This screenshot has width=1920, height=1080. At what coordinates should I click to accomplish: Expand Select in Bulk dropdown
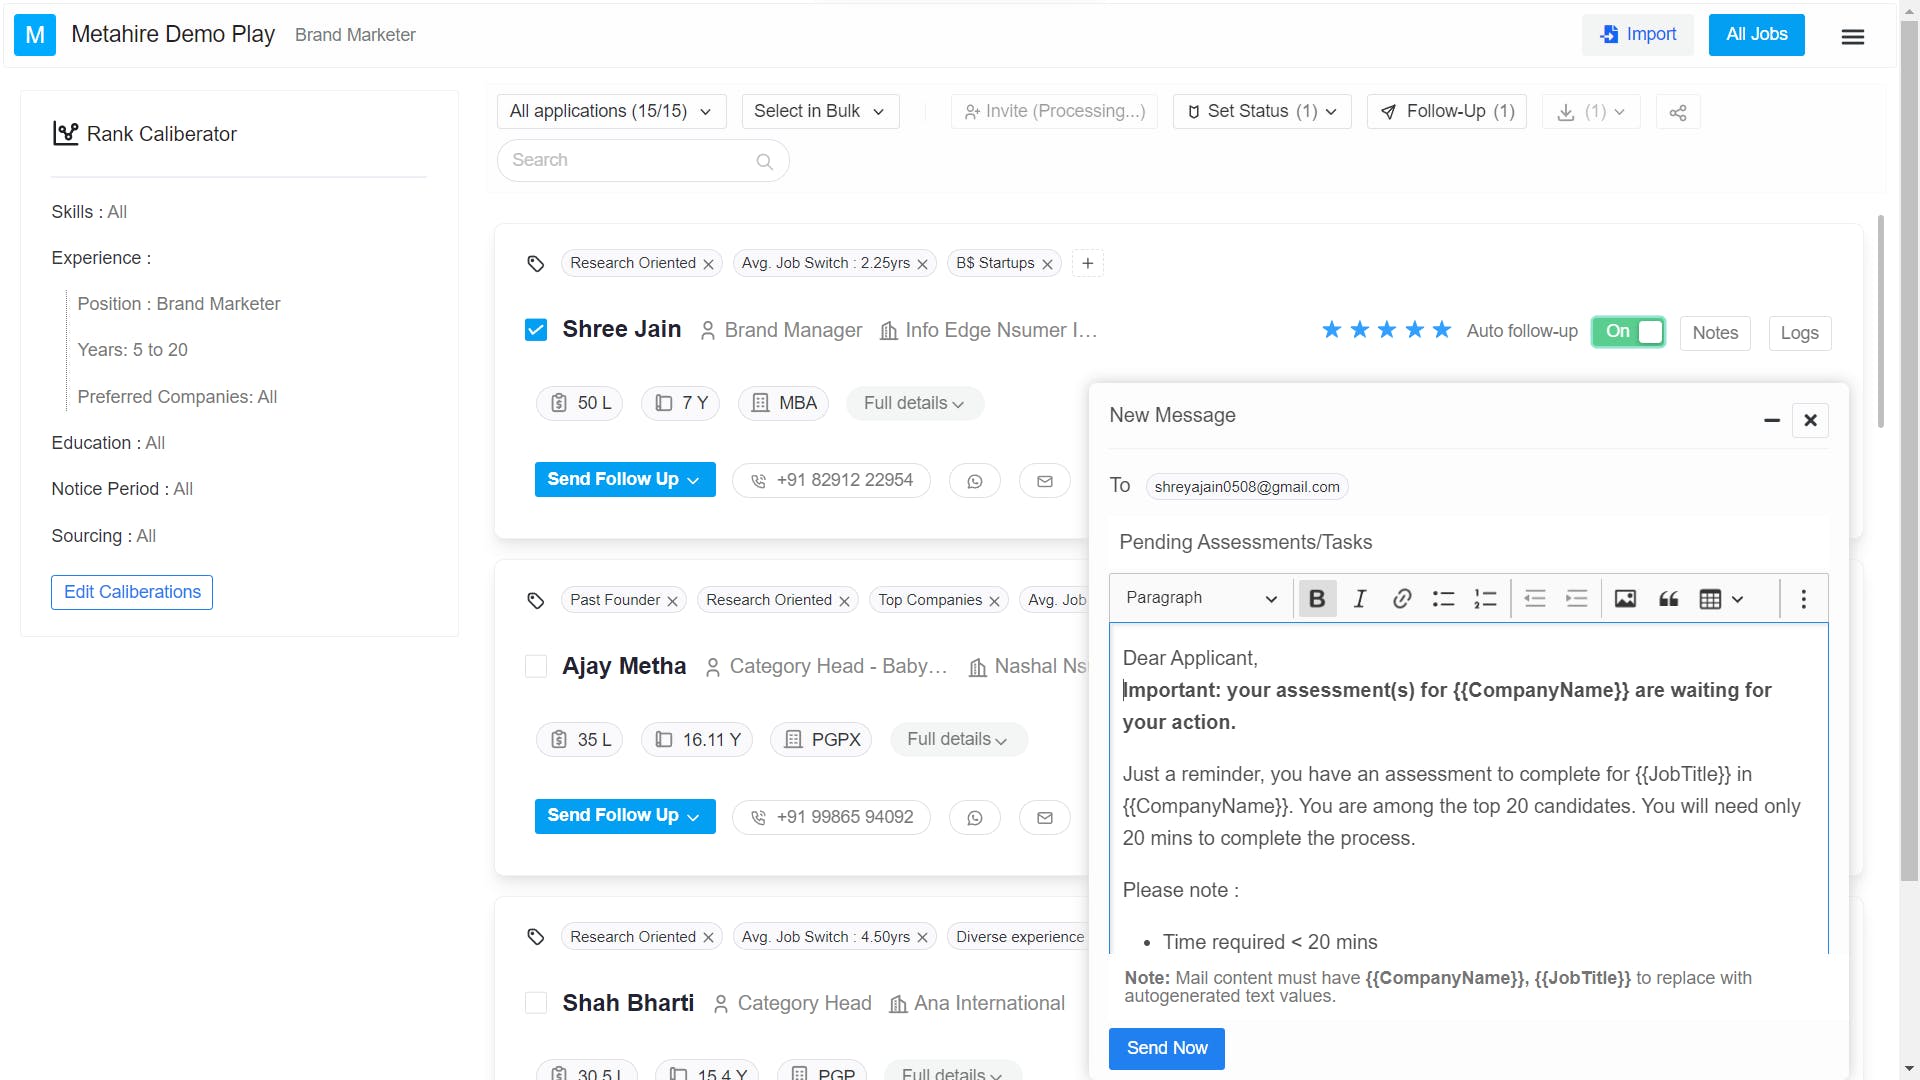point(819,111)
